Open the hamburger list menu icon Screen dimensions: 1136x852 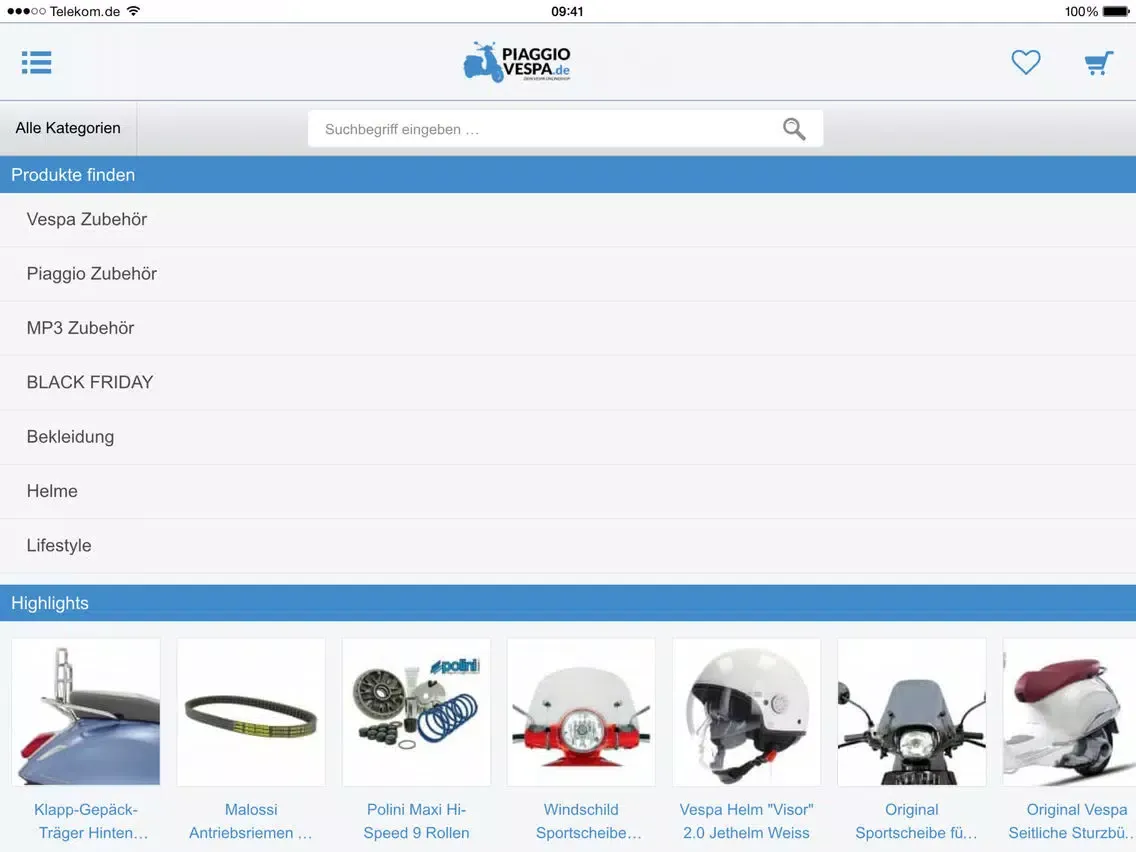[x=36, y=62]
